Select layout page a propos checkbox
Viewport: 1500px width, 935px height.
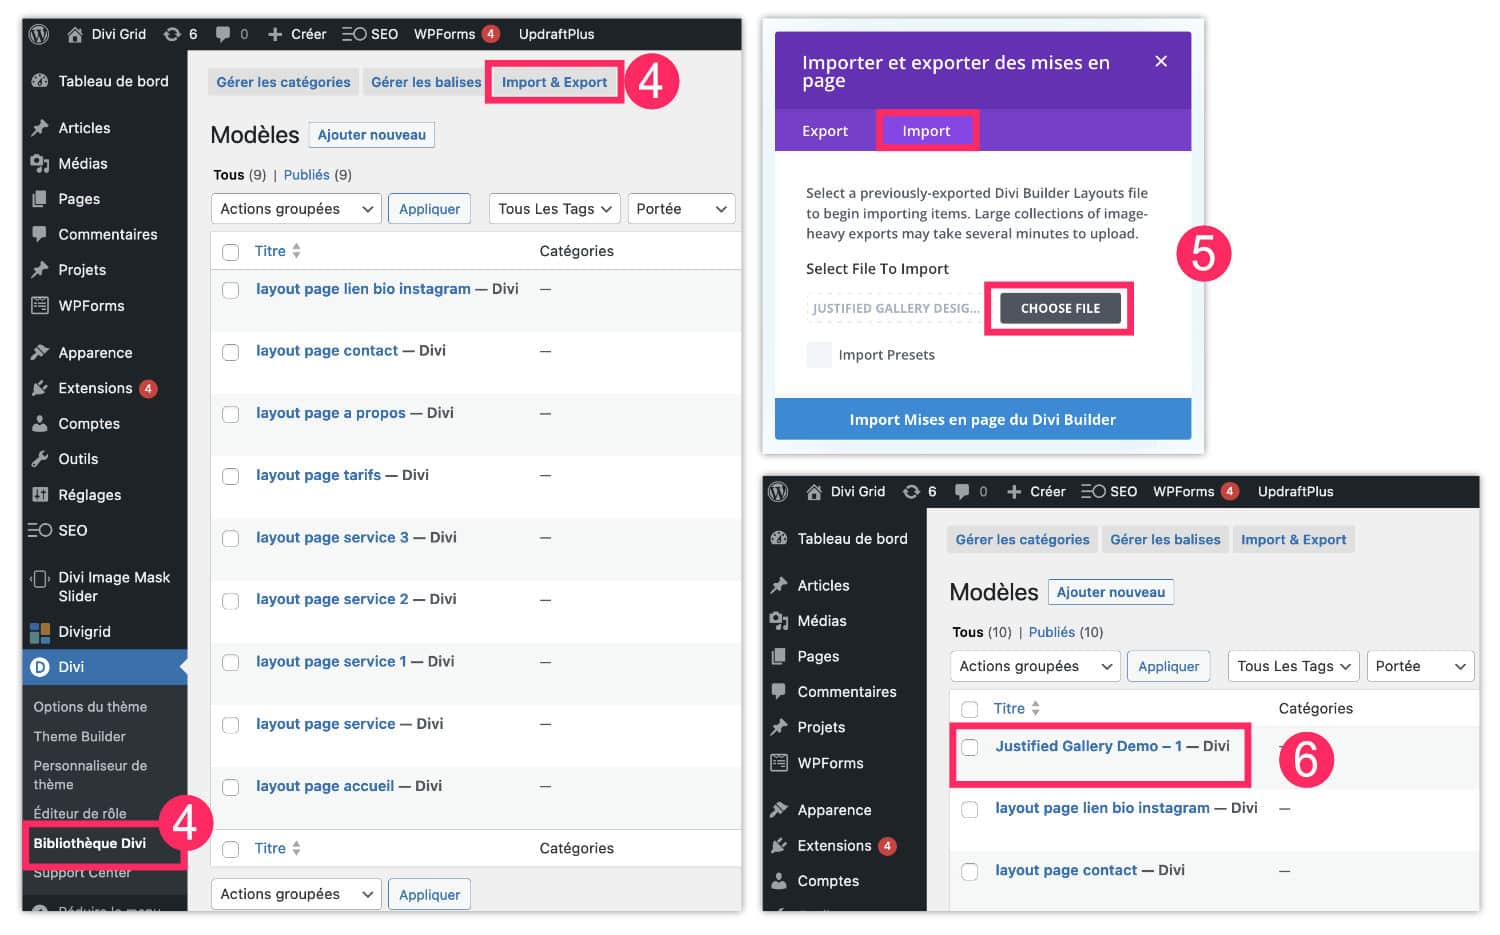click(x=231, y=414)
